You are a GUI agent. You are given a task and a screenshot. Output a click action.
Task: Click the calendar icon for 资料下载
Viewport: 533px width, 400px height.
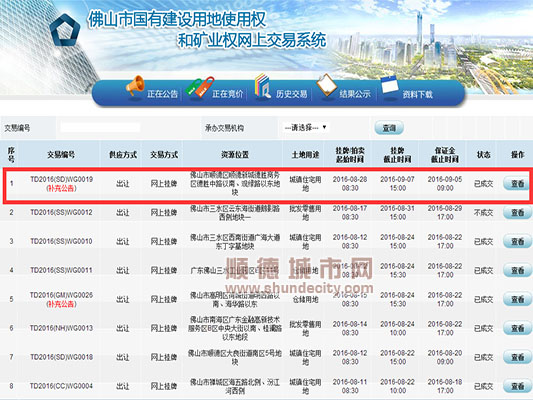click(x=390, y=85)
